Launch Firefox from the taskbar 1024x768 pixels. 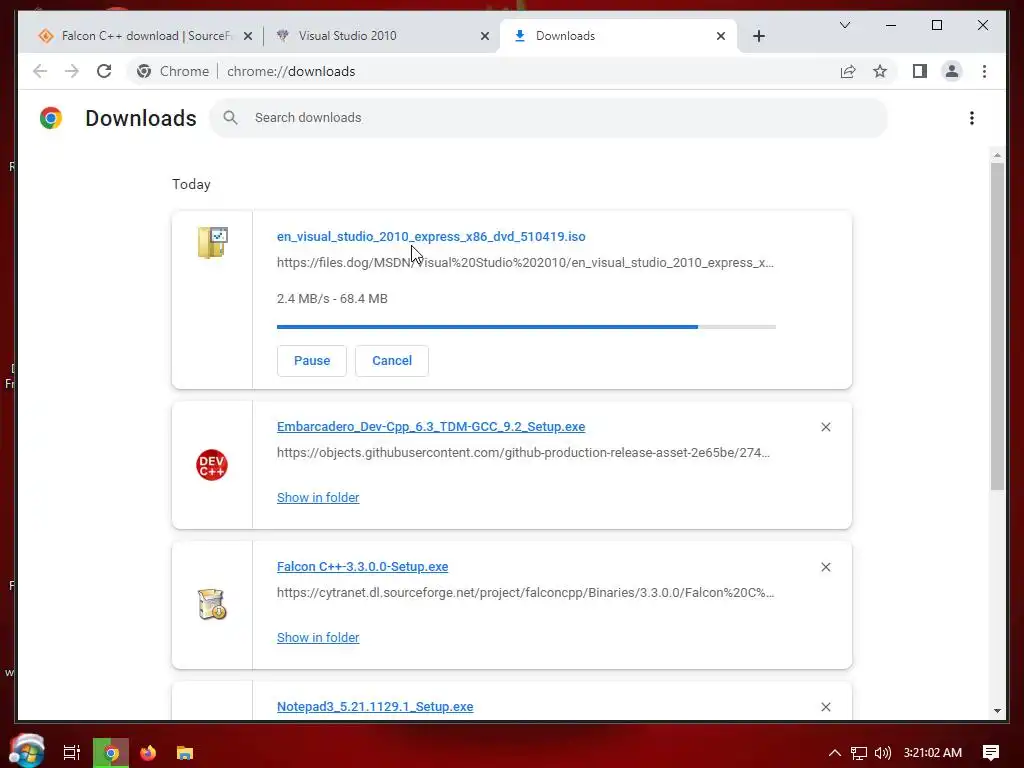148,753
